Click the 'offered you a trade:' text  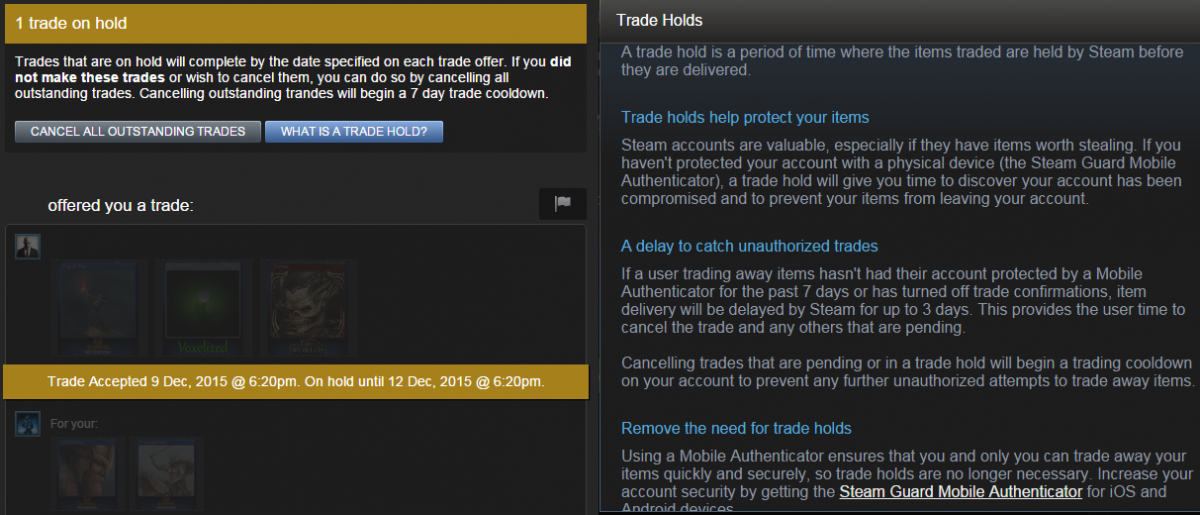(x=120, y=205)
